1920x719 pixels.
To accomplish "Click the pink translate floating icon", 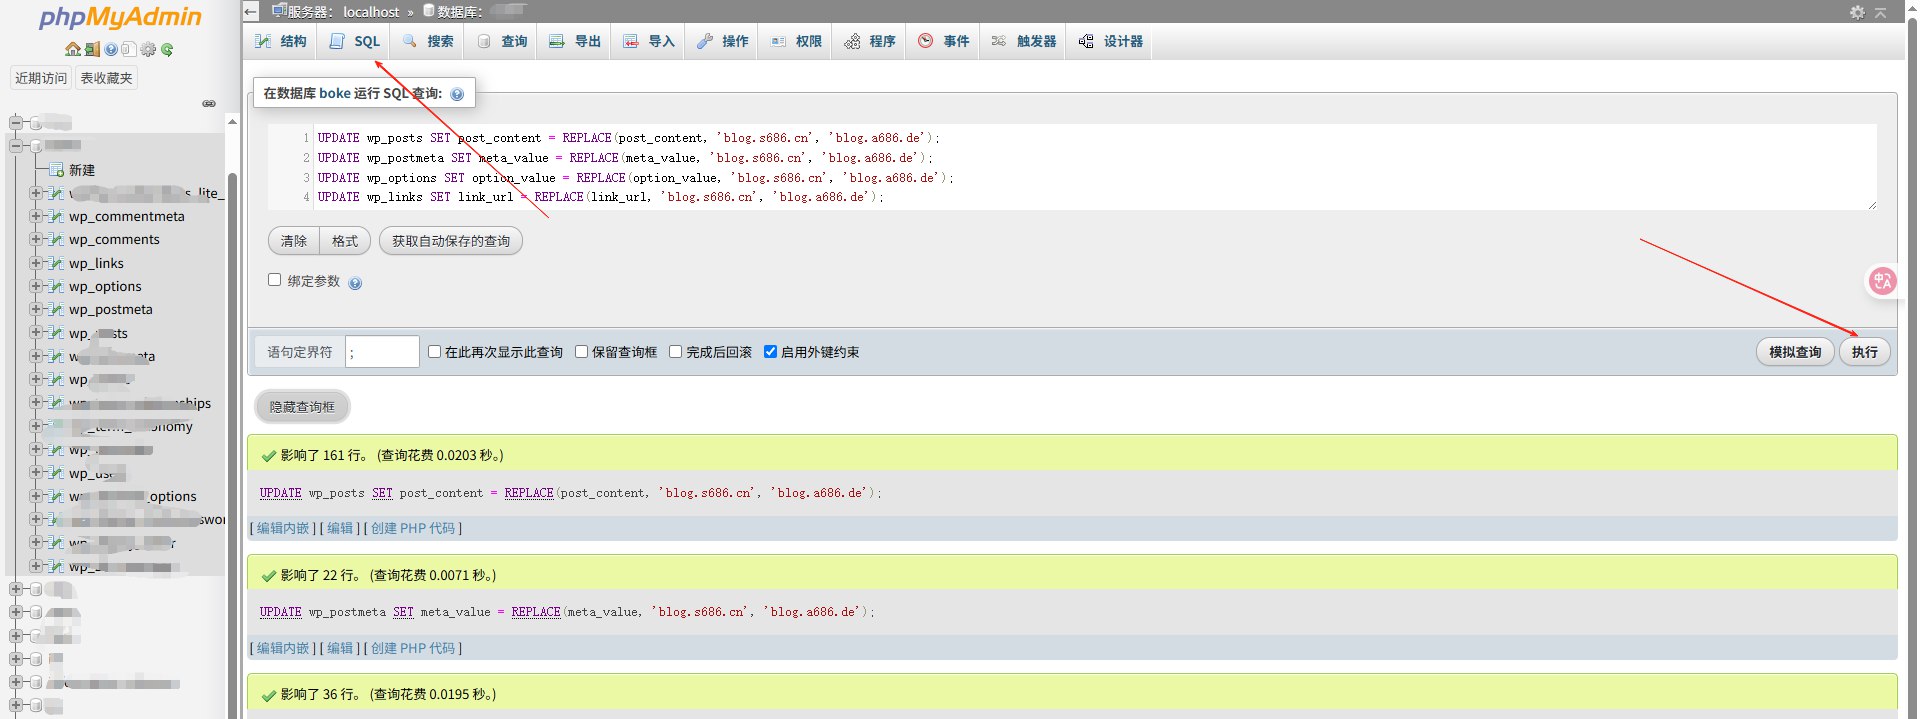I will pos(1882,281).
